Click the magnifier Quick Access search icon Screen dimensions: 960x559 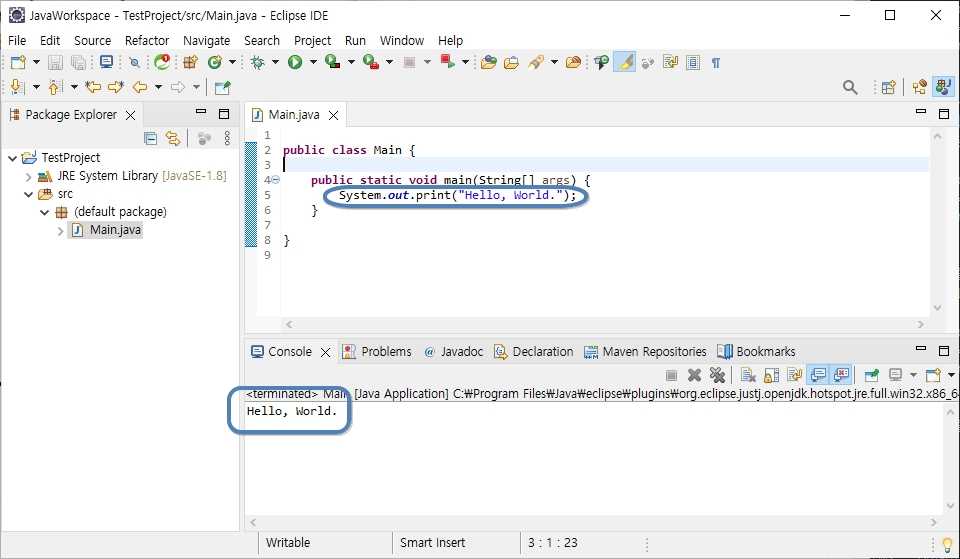[850, 87]
